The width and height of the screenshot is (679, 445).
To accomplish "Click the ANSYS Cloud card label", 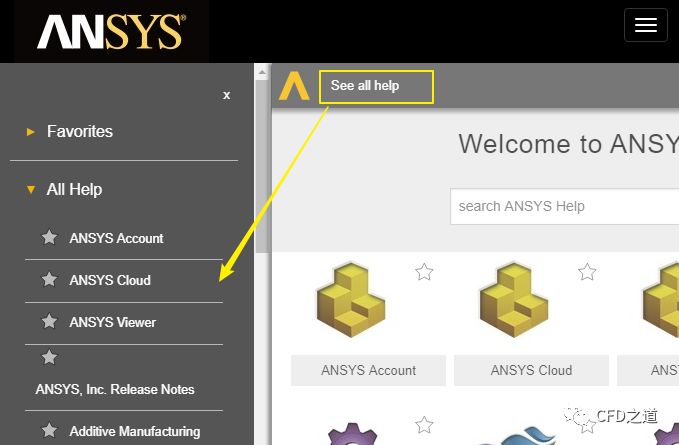I will coord(531,370).
